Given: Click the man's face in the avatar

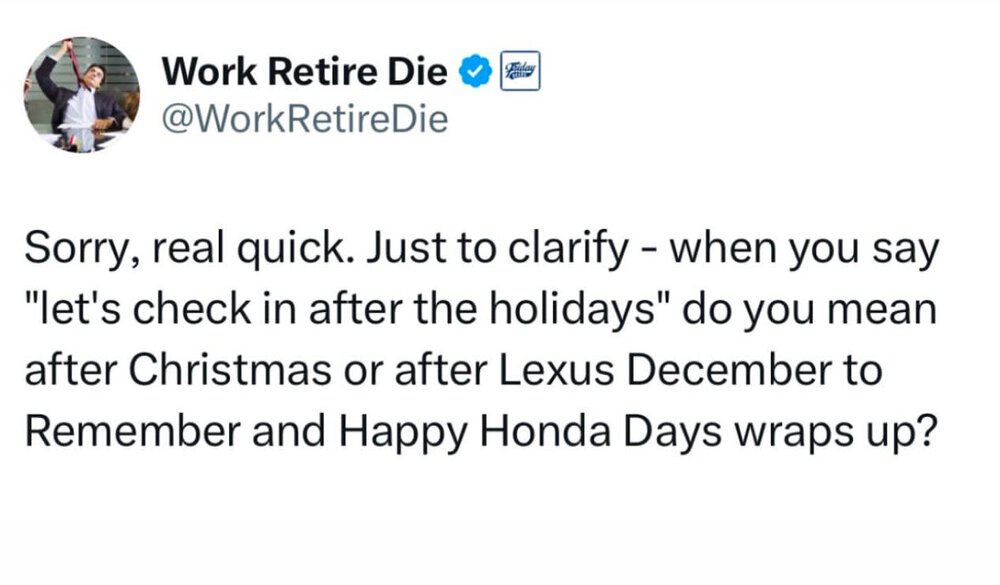Looking at the screenshot, I should point(96,75).
